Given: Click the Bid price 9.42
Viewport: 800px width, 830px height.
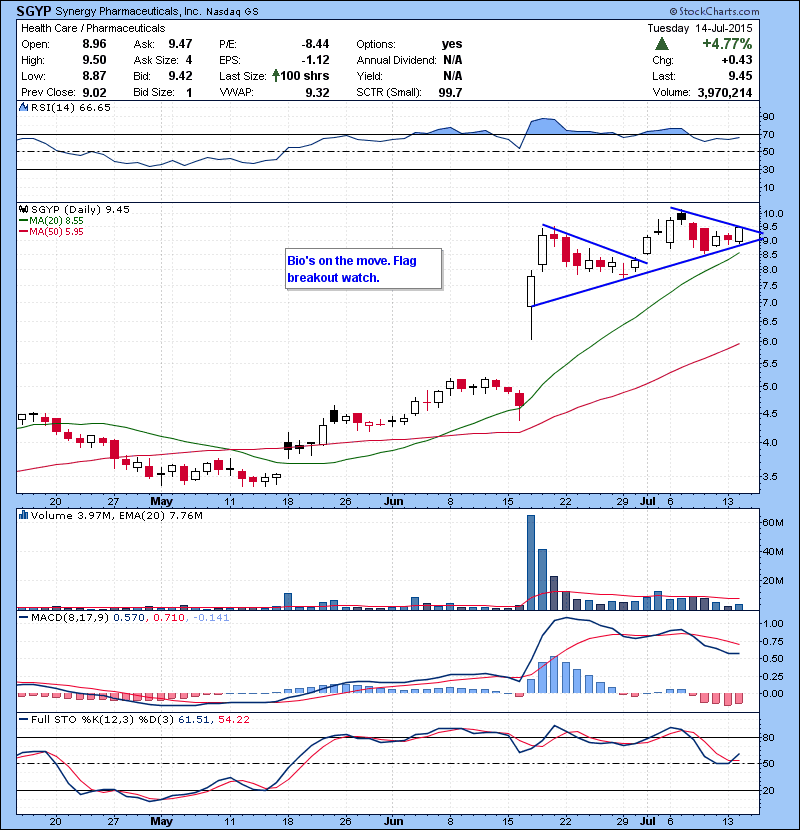Looking at the screenshot, I should tap(180, 76).
